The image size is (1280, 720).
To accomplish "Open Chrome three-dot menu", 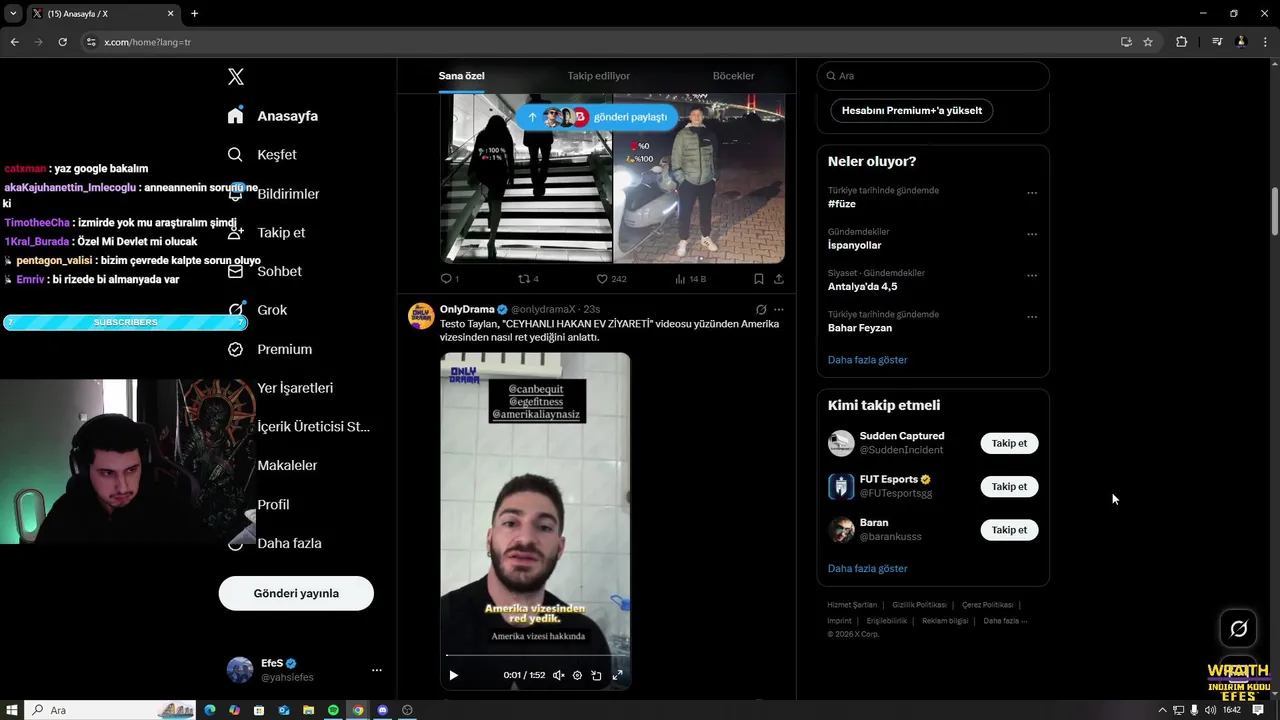I will (x=1265, y=42).
